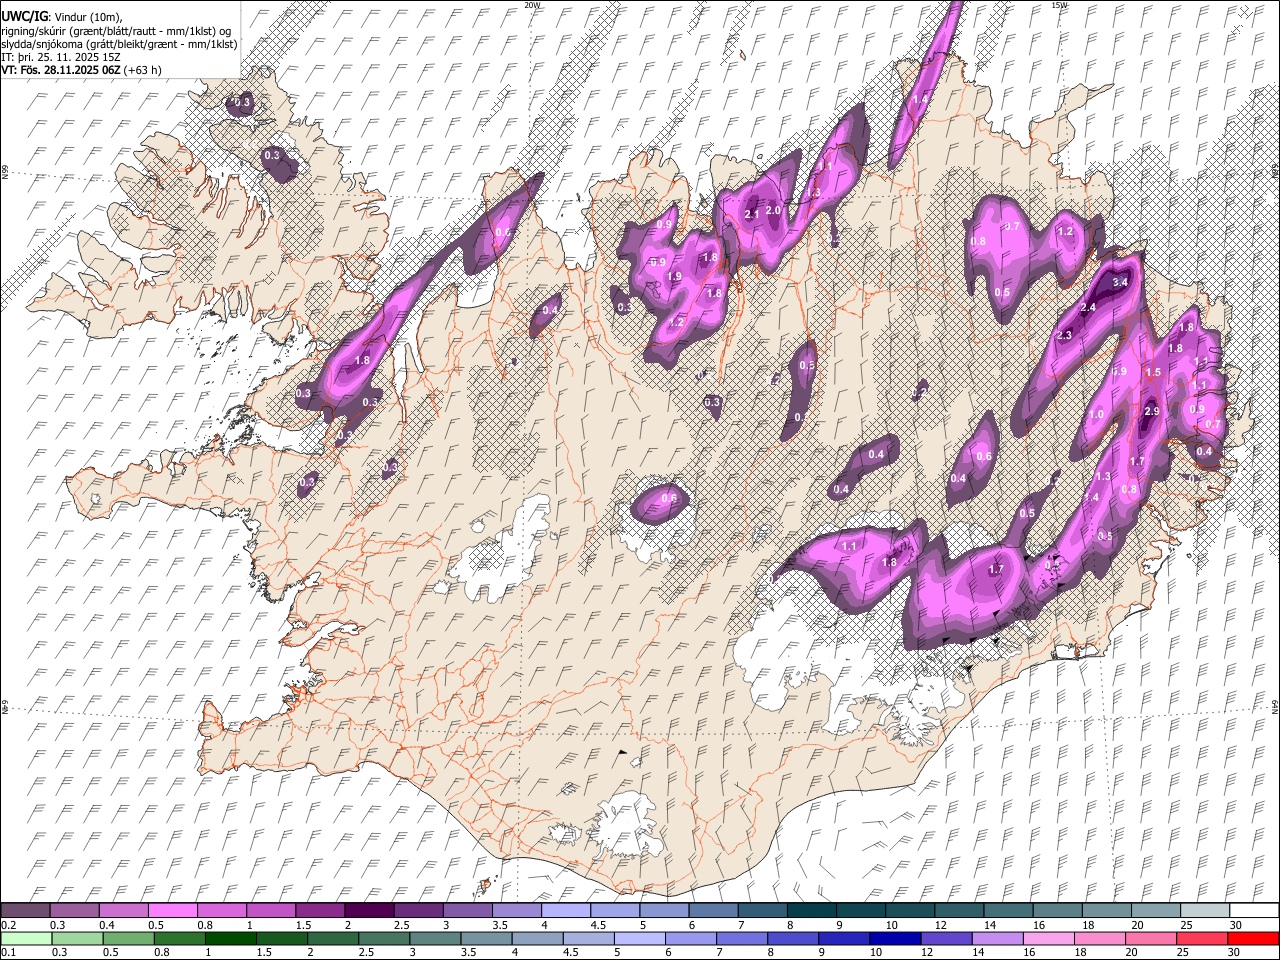
Task: Click the 2.9 precipitation value on map
Action: 1151,411
